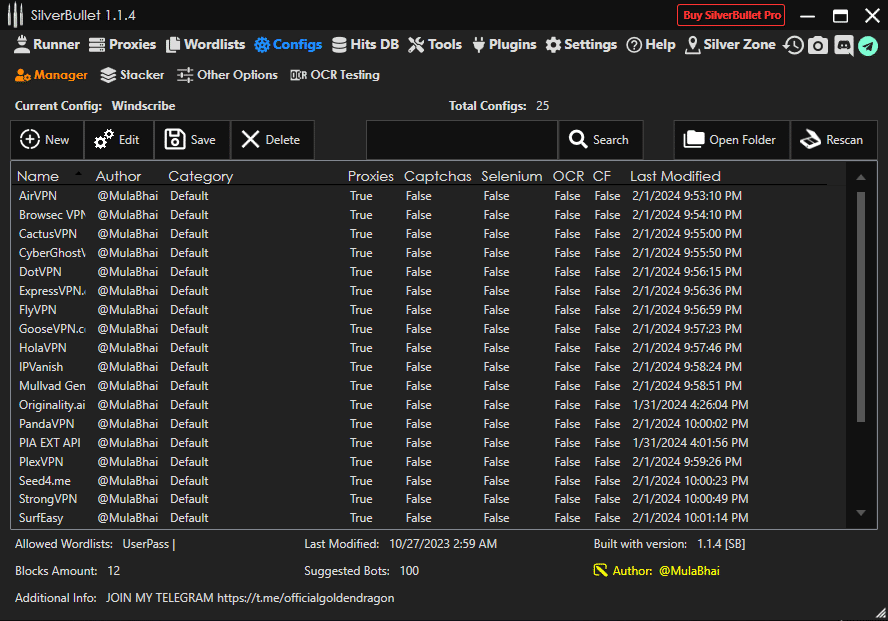Open the Runner tab
Viewport: 888px width, 621px height.
coord(46,45)
